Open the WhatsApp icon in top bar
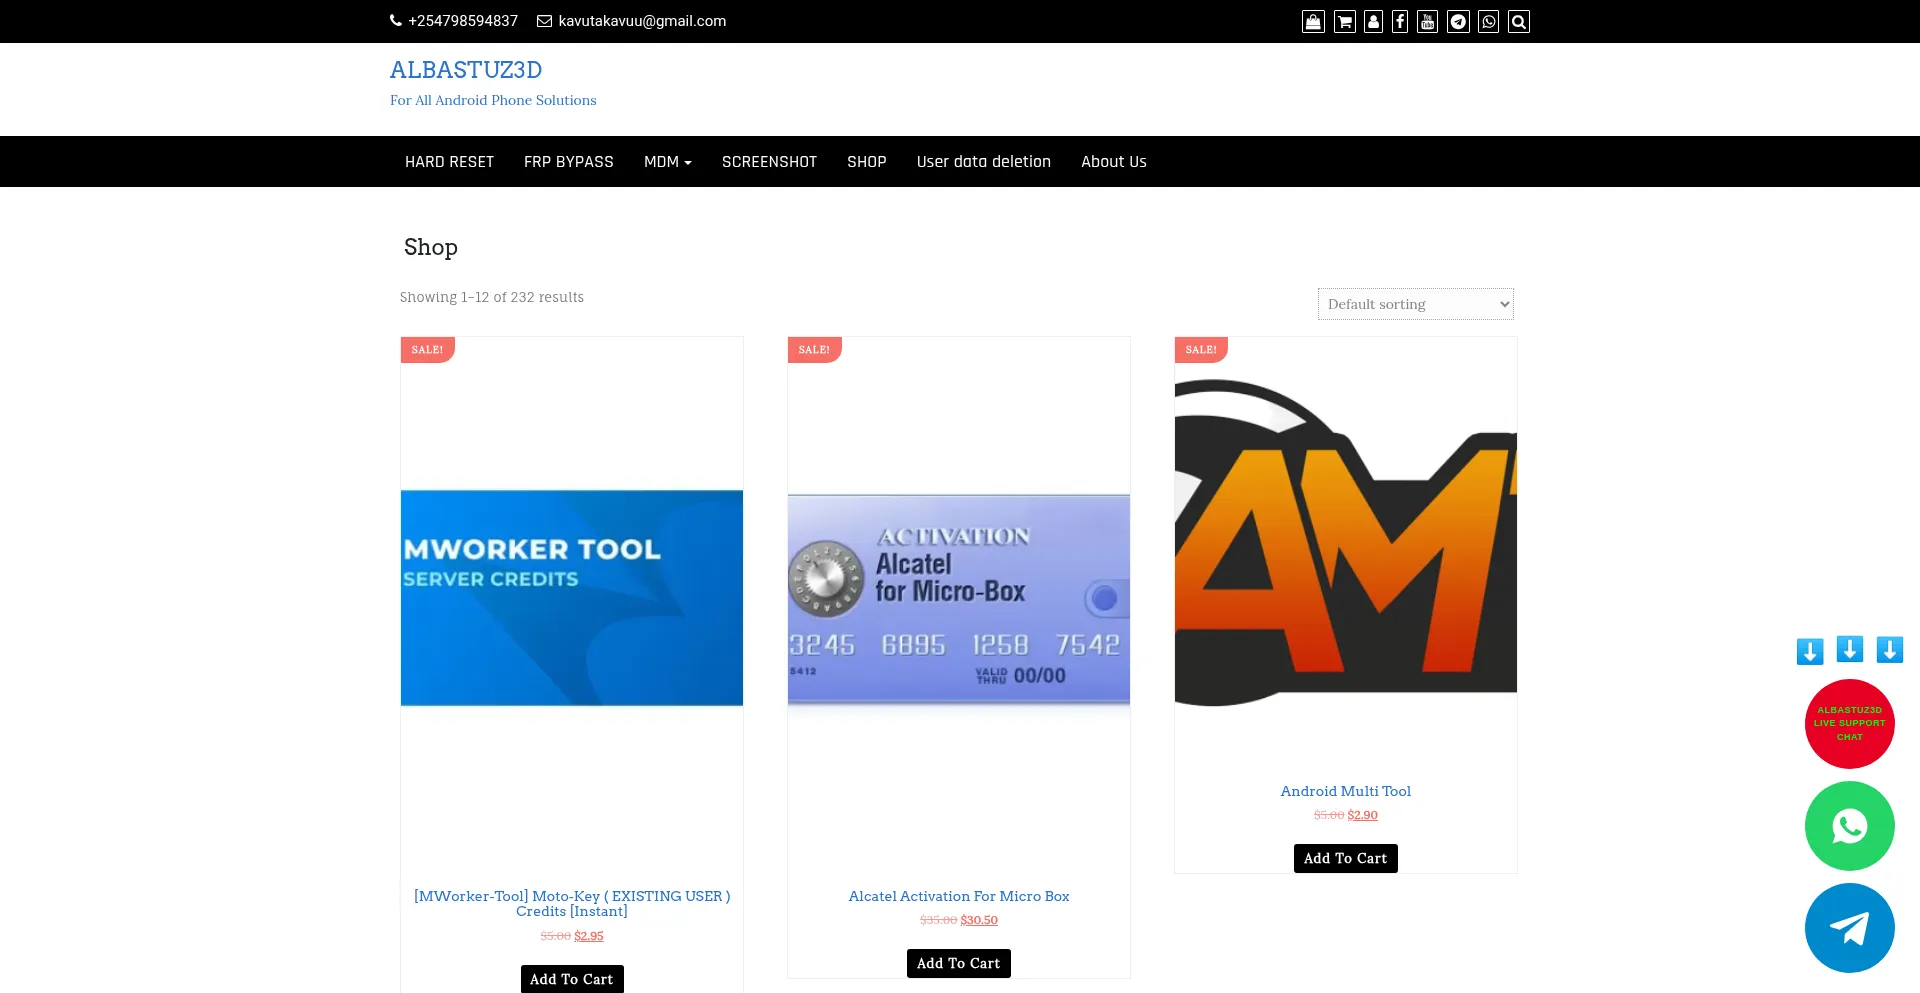Viewport: 1920px width, 993px height. click(x=1489, y=22)
